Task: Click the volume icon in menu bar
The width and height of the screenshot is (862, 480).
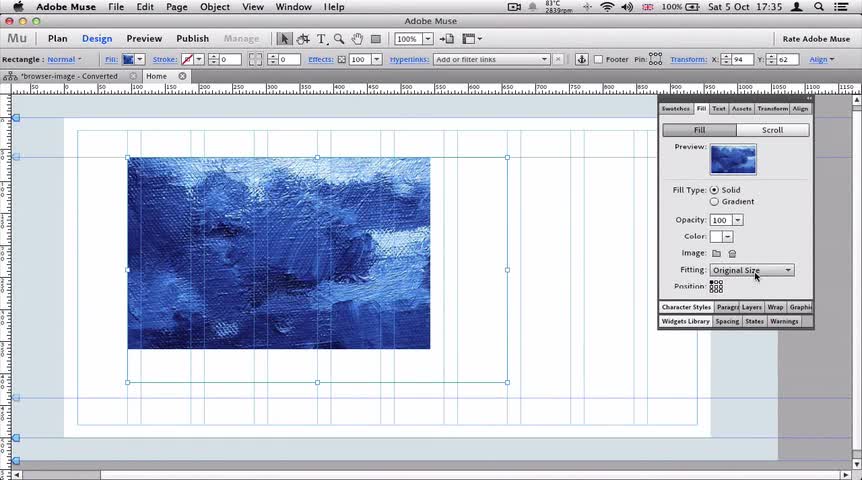Action: click(627, 7)
